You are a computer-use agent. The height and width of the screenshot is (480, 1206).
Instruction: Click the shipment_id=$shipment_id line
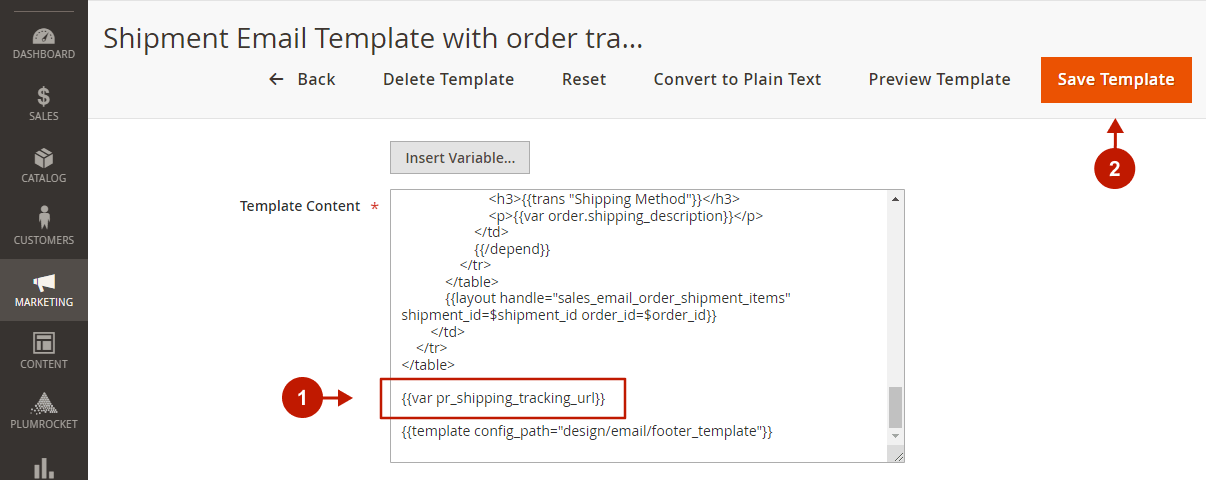pyautogui.click(x=559, y=315)
